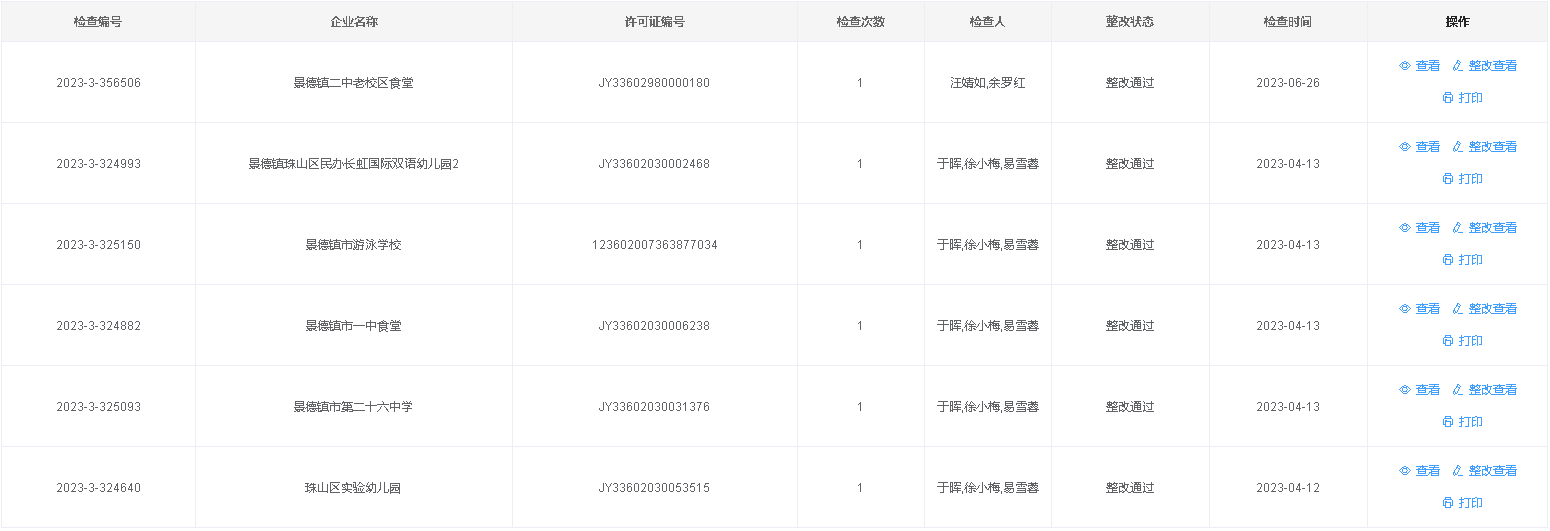Click the 企业名称 column header
Viewport: 1550px width, 531px height.
(x=354, y=22)
